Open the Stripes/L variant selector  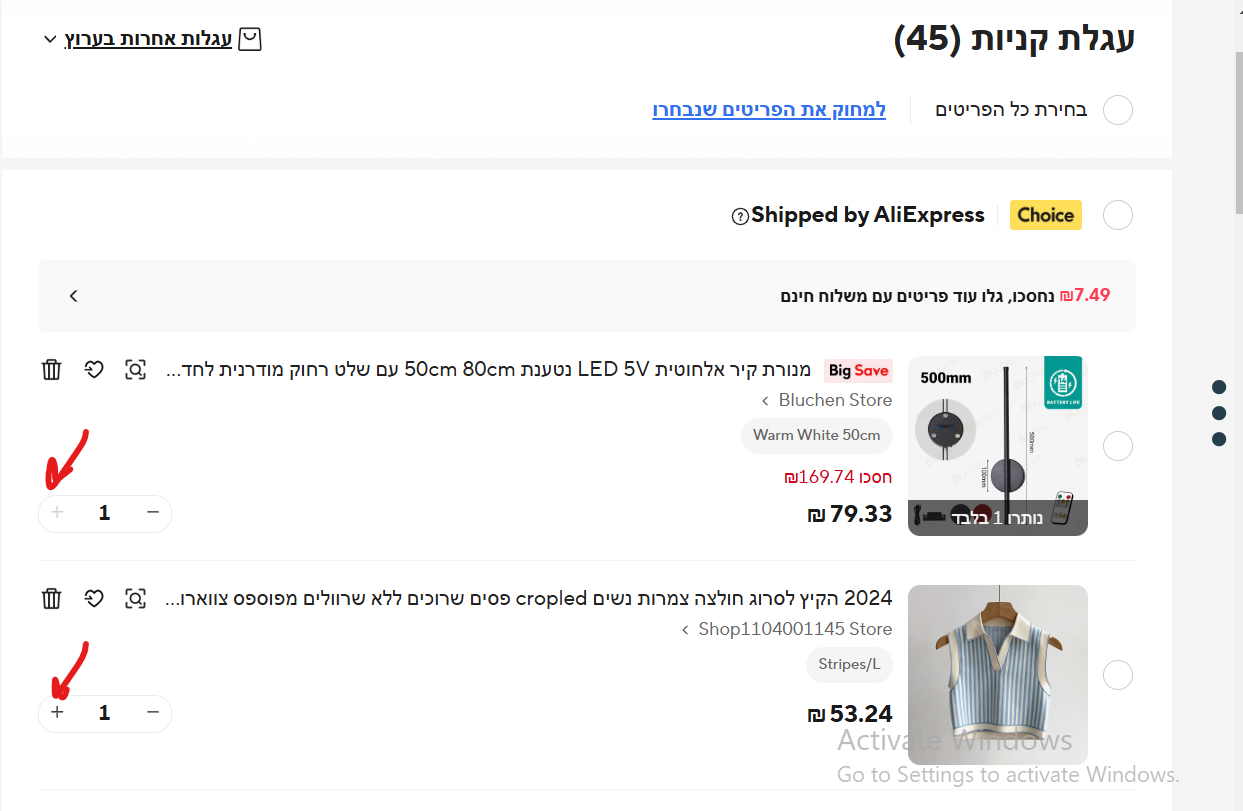(849, 664)
